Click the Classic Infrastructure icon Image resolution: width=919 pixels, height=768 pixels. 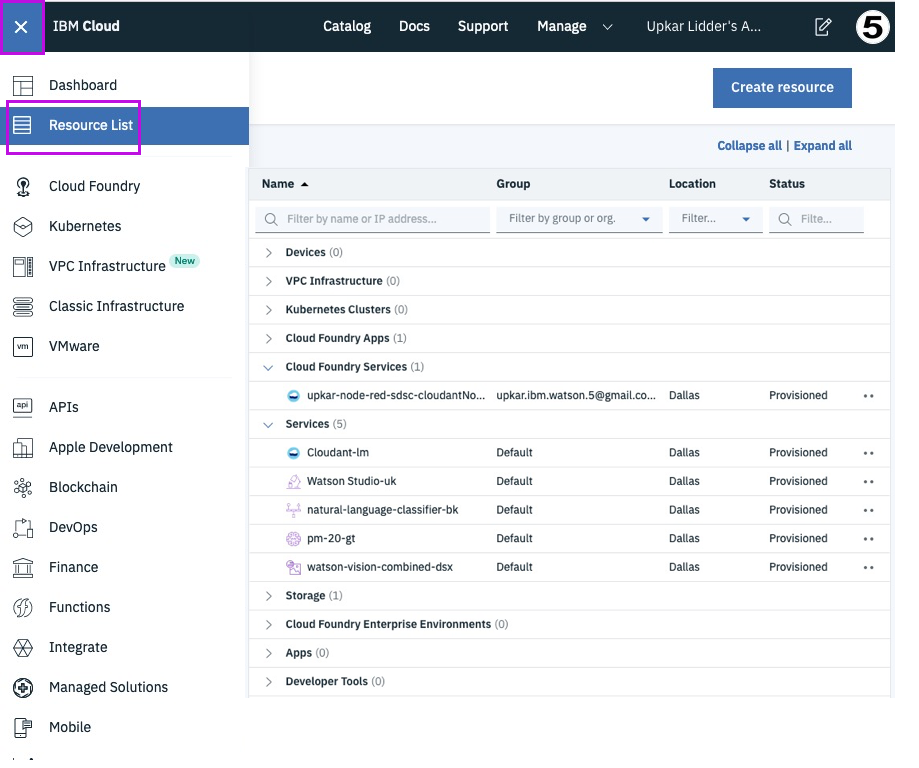(23, 307)
